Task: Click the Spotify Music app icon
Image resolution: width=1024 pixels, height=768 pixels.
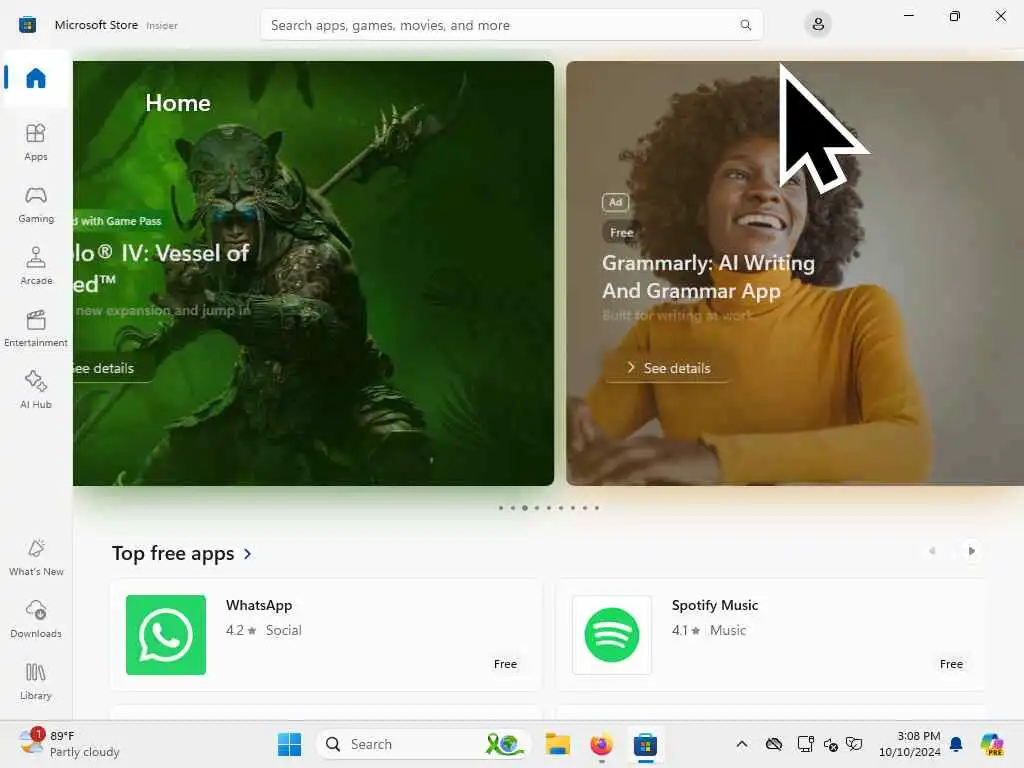Action: (612, 635)
